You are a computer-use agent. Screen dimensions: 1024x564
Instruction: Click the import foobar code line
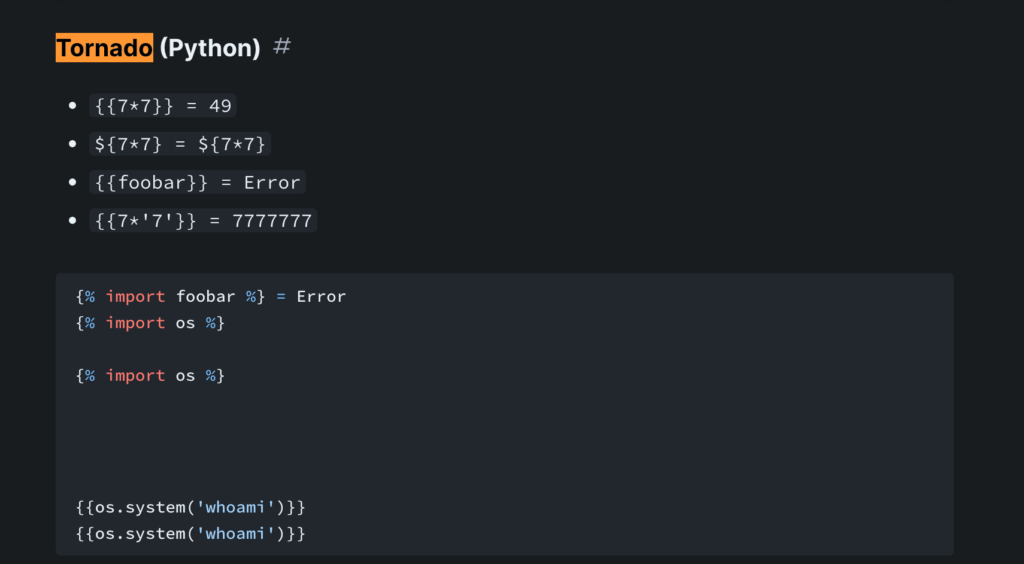(x=211, y=297)
